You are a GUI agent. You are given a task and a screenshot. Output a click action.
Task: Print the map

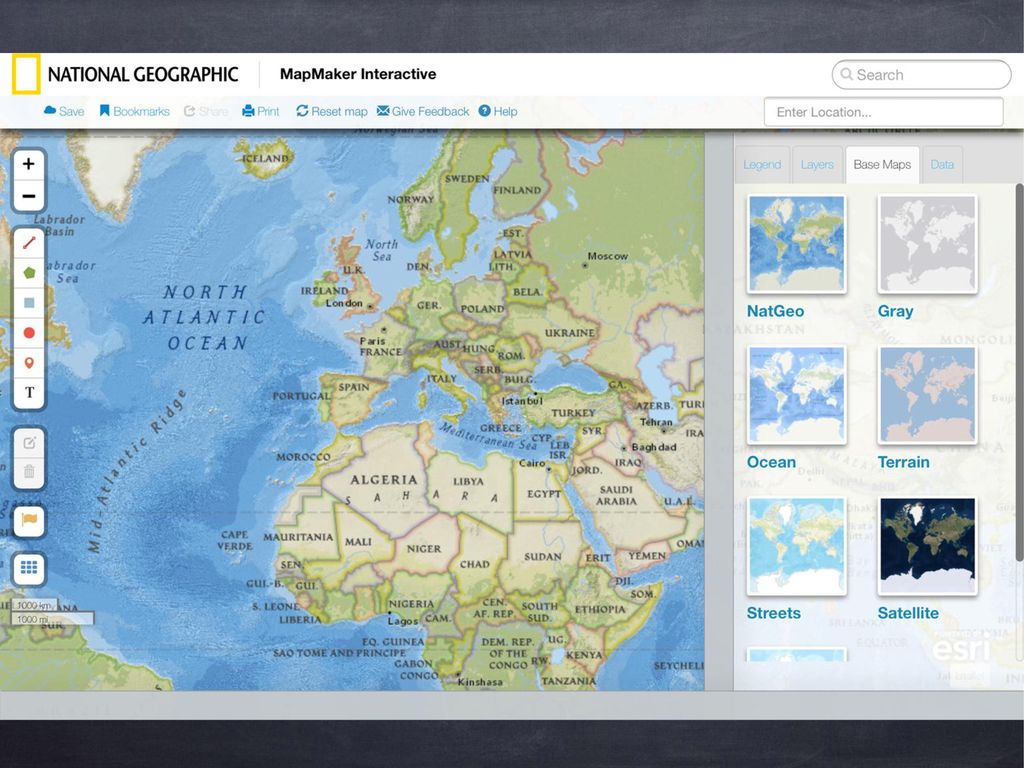(x=261, y=111)
